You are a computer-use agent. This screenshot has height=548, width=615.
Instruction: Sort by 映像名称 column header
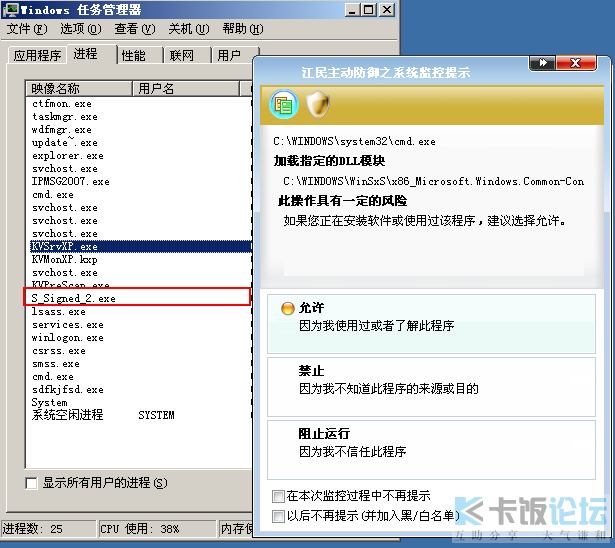(x=78, y=89)
